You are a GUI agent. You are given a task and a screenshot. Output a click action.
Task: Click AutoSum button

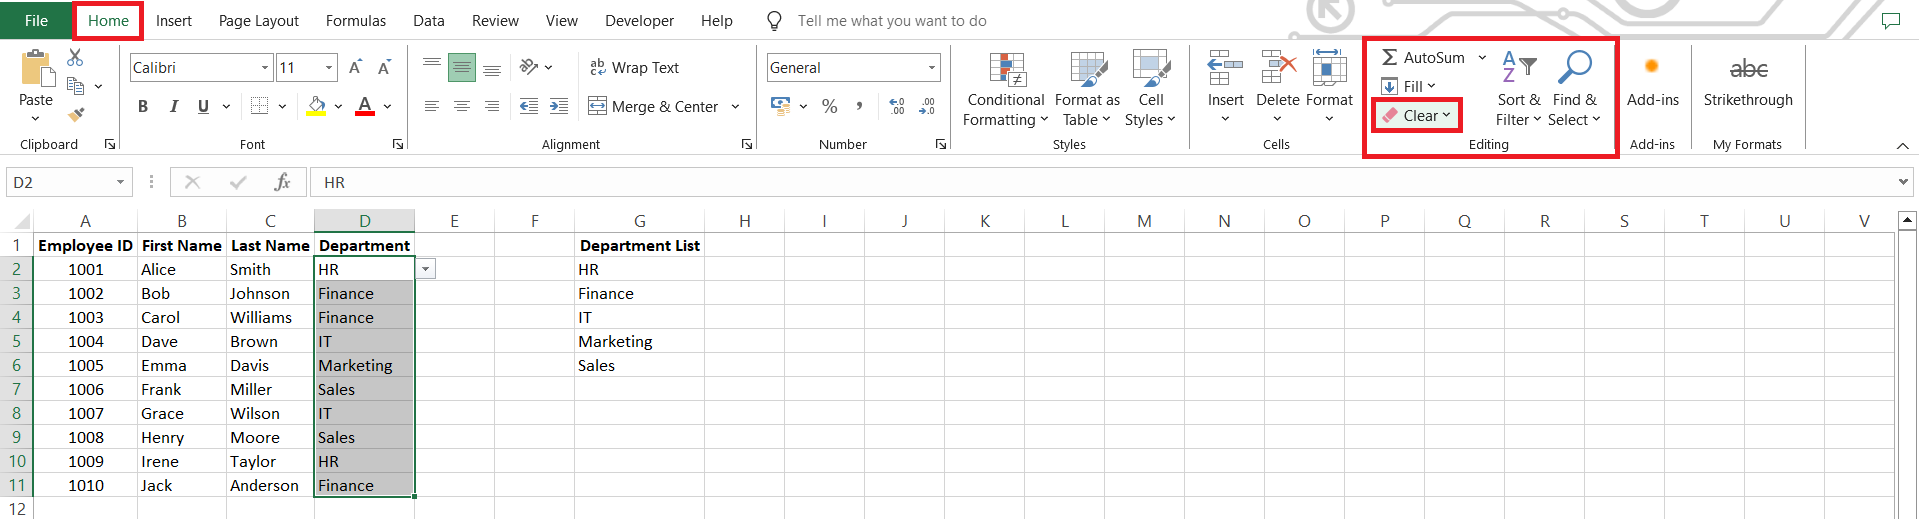click(1423, 57)
